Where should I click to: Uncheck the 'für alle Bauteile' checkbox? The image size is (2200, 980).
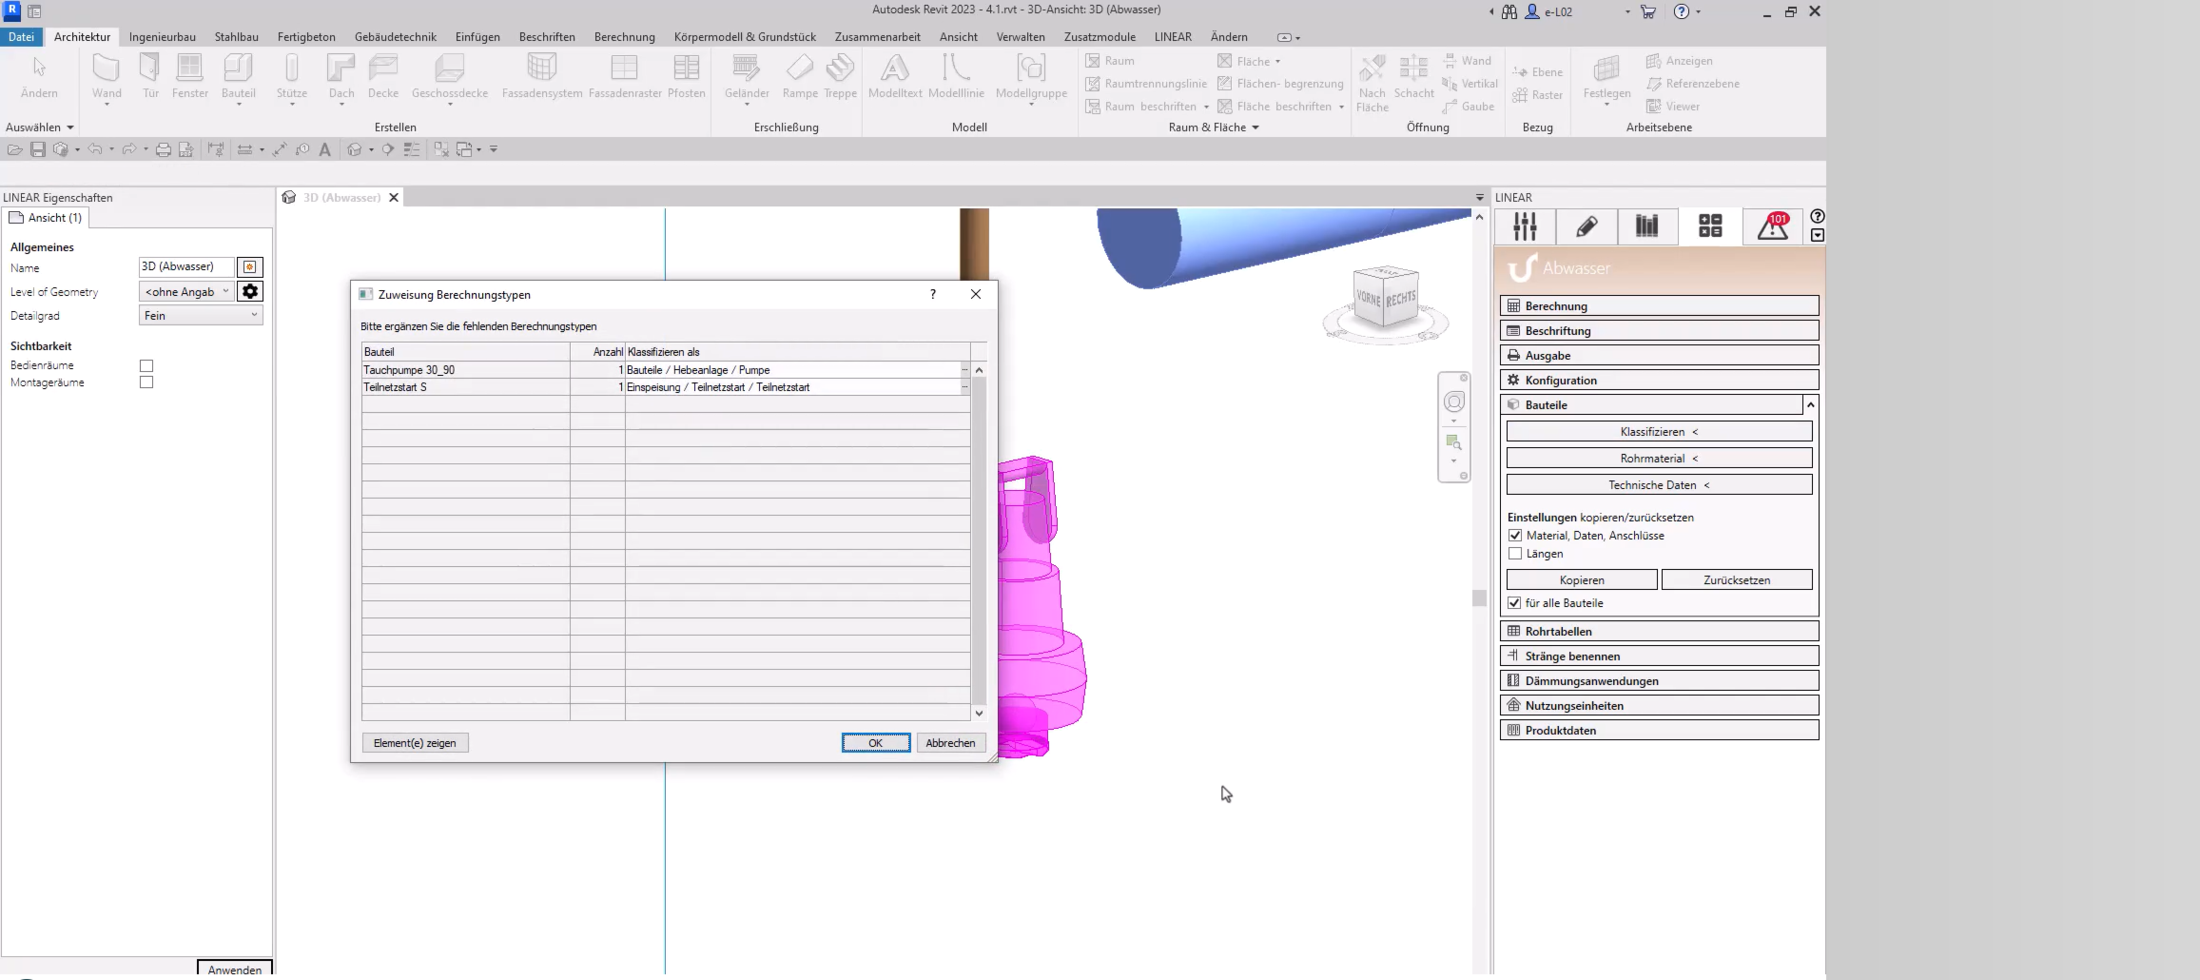[1515, 603]
